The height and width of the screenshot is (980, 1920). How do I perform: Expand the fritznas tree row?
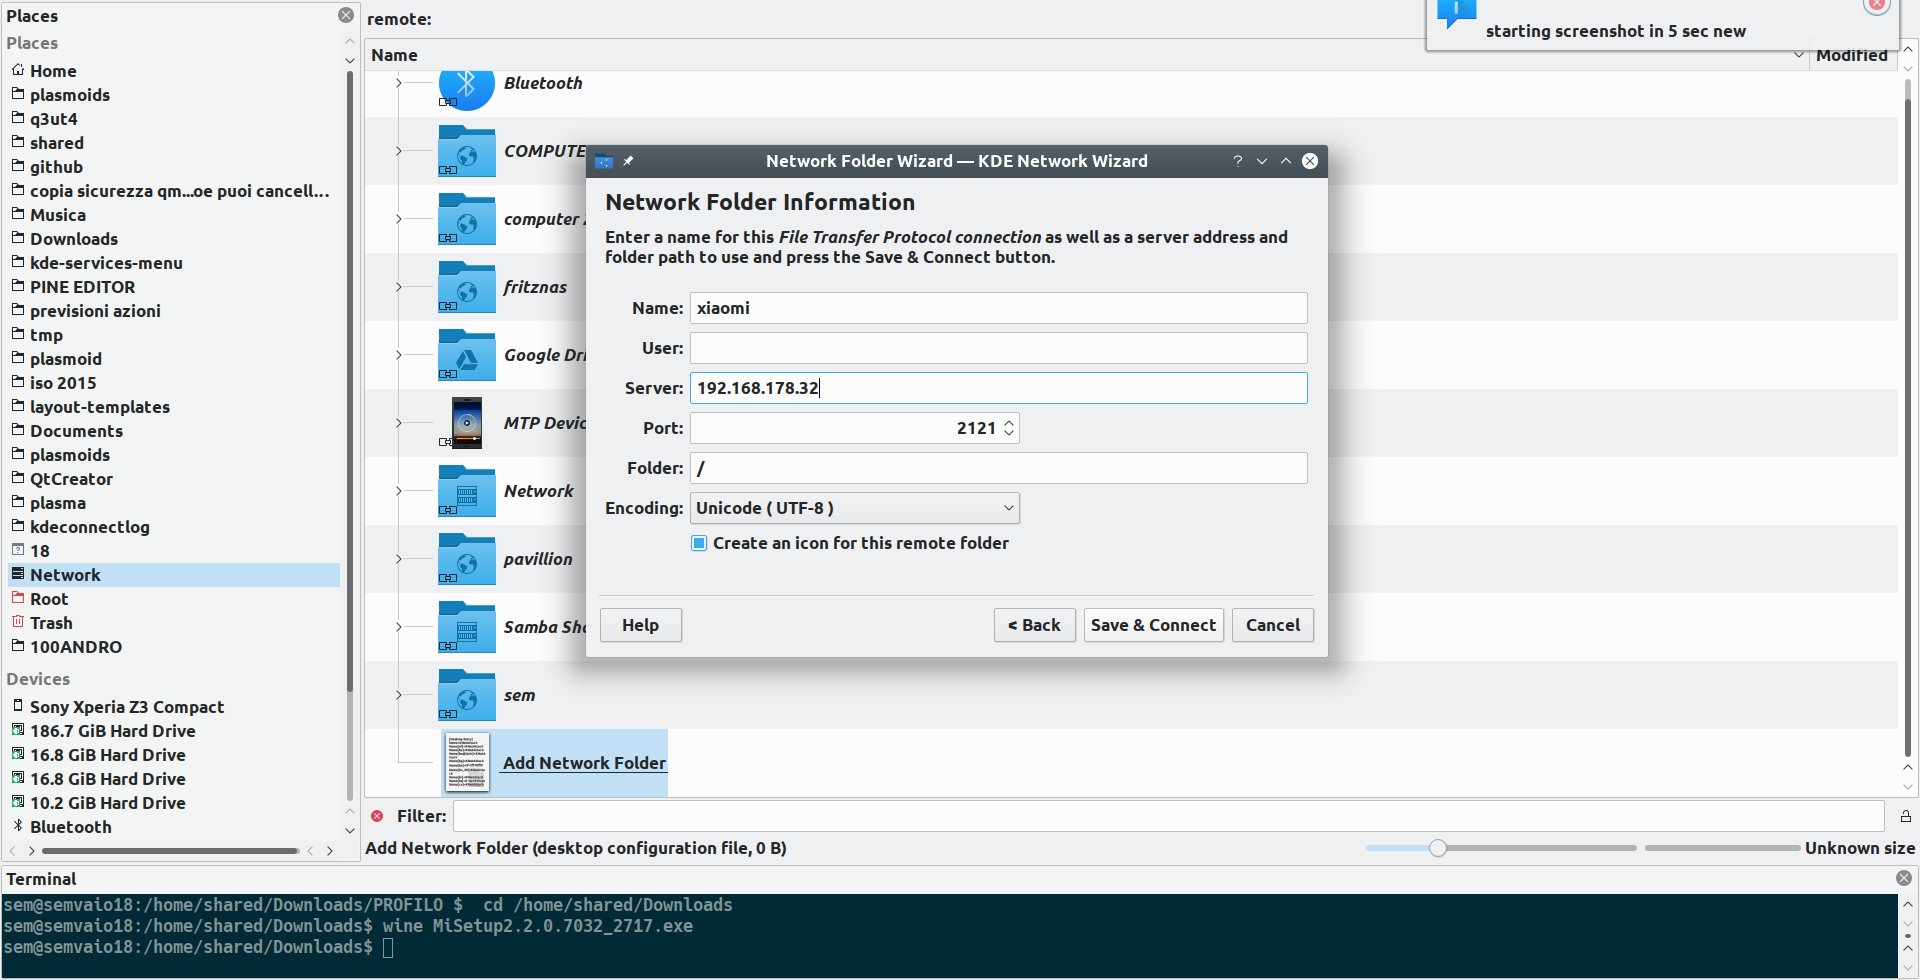click(398, 287)
